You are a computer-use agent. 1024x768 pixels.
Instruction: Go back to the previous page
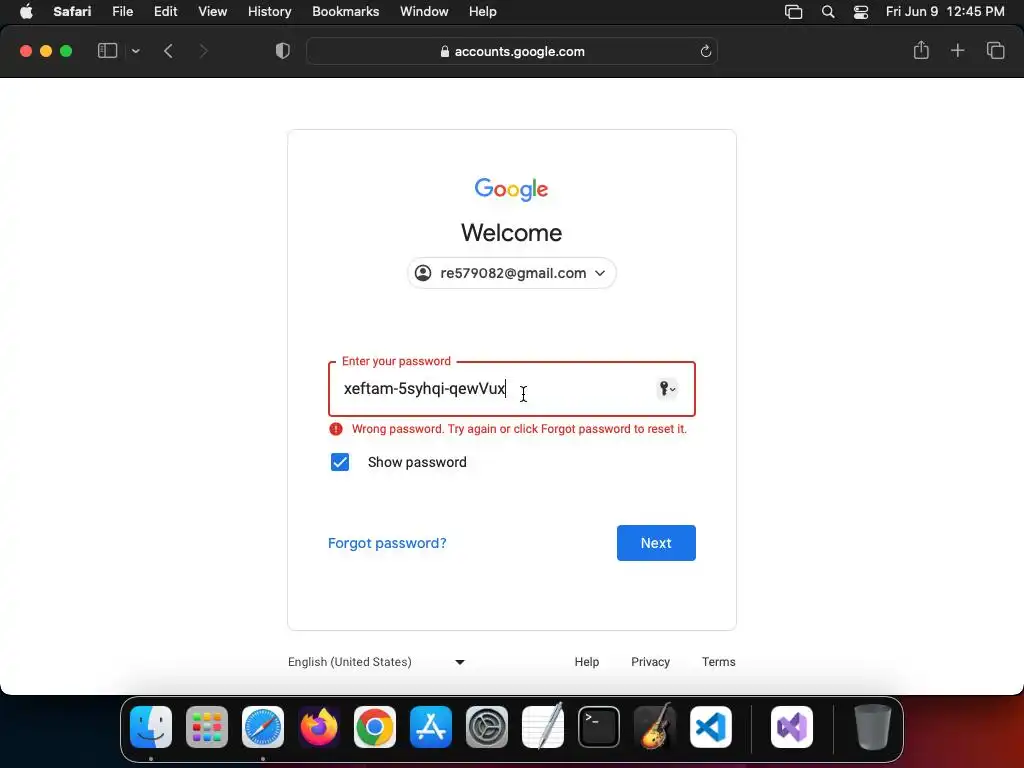[168, 50]
